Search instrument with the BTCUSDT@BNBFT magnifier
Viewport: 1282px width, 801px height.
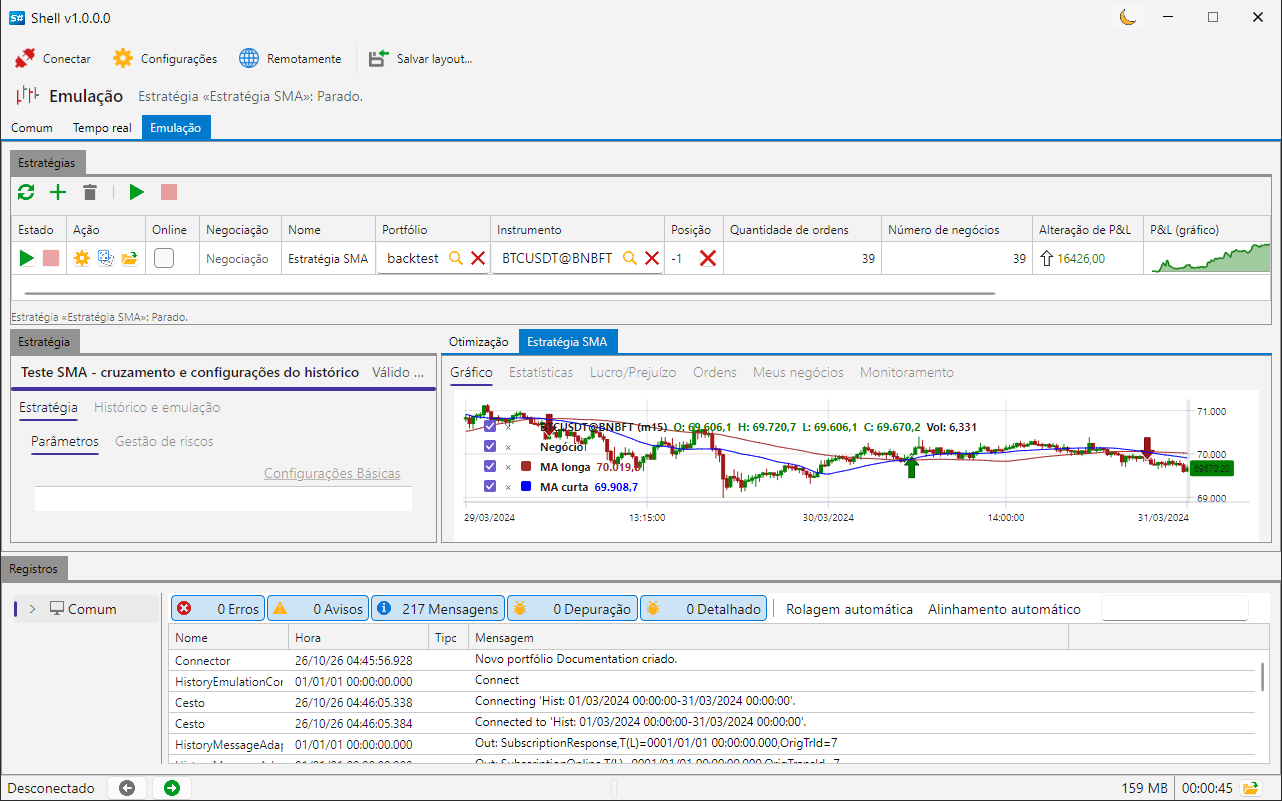[630, 258]
